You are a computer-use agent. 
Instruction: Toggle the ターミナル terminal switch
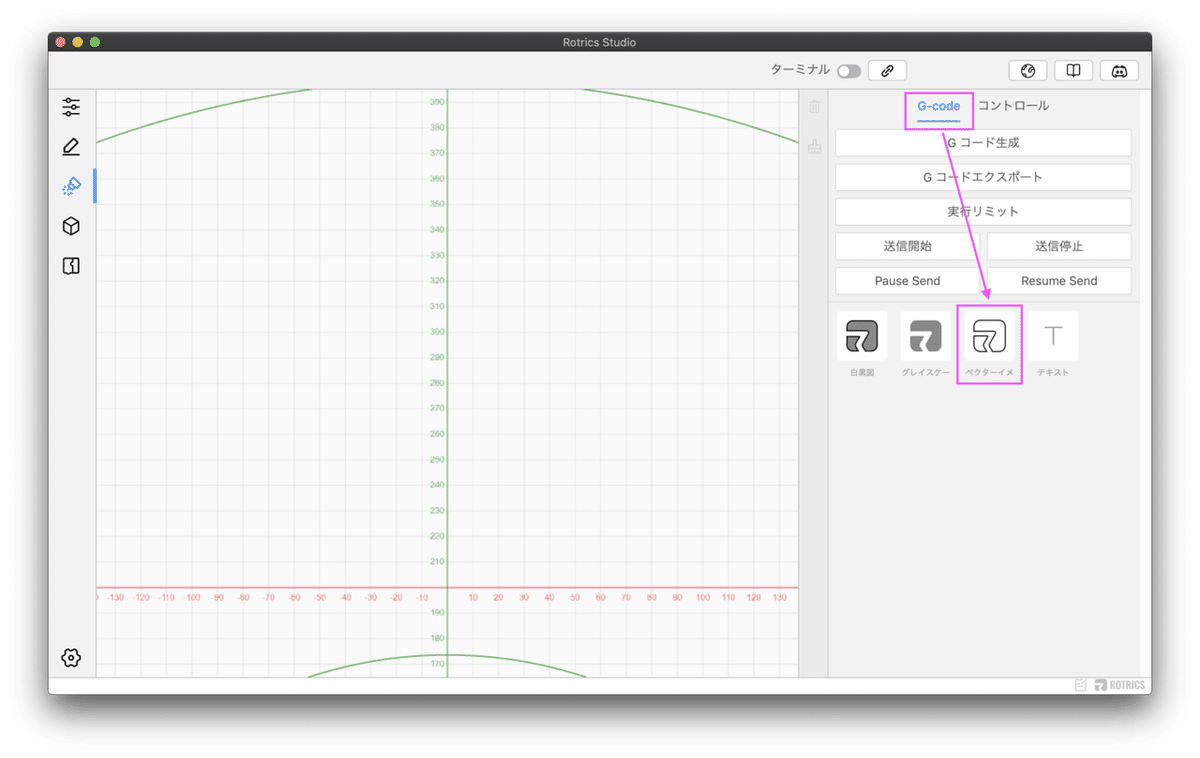(849, 71)
